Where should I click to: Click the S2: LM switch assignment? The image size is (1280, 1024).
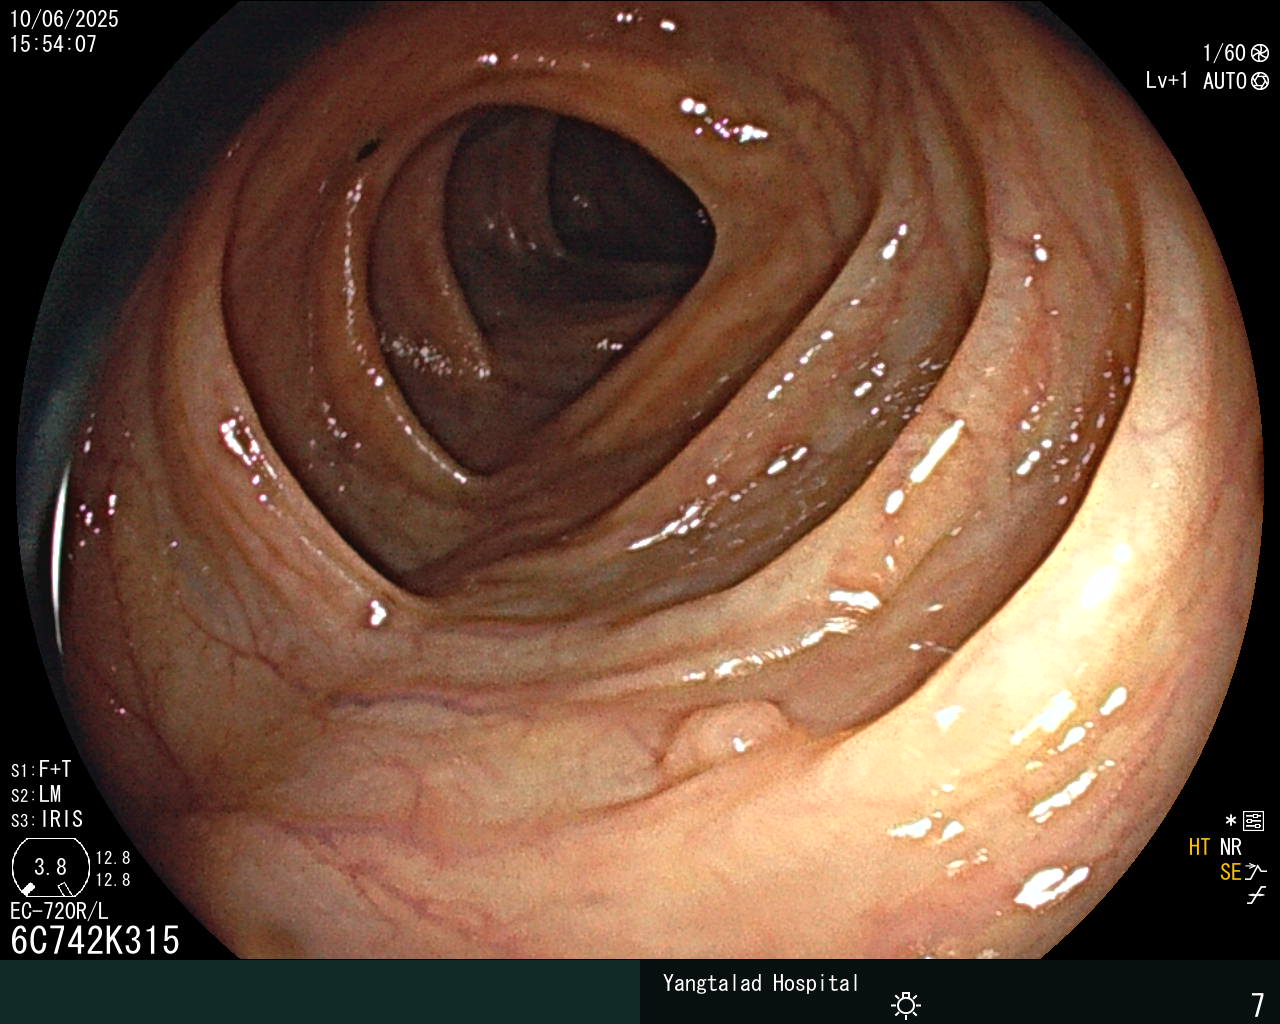click(x=36, y=795)
